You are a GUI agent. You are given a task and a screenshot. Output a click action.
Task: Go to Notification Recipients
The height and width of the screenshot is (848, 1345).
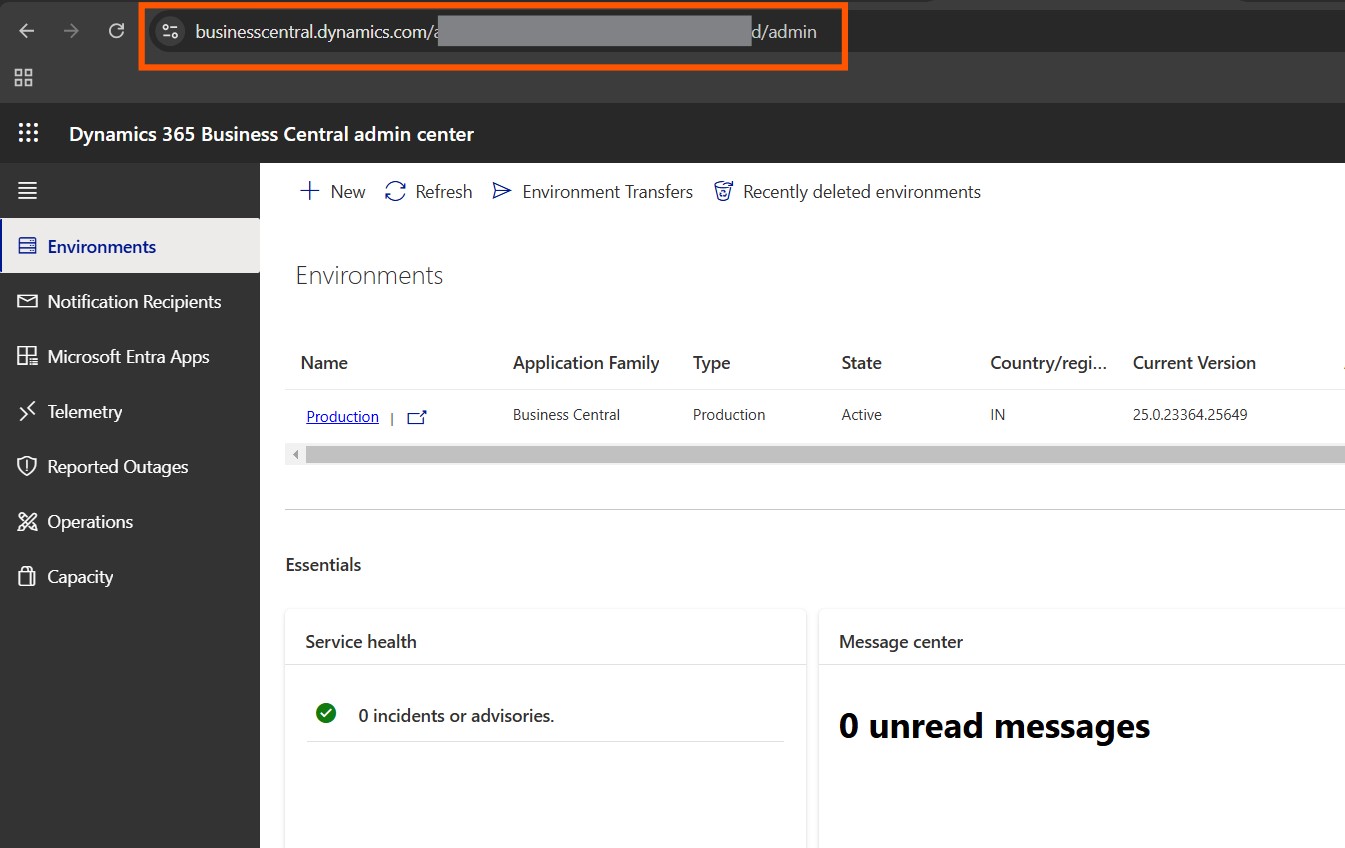[x=134, y=301]
